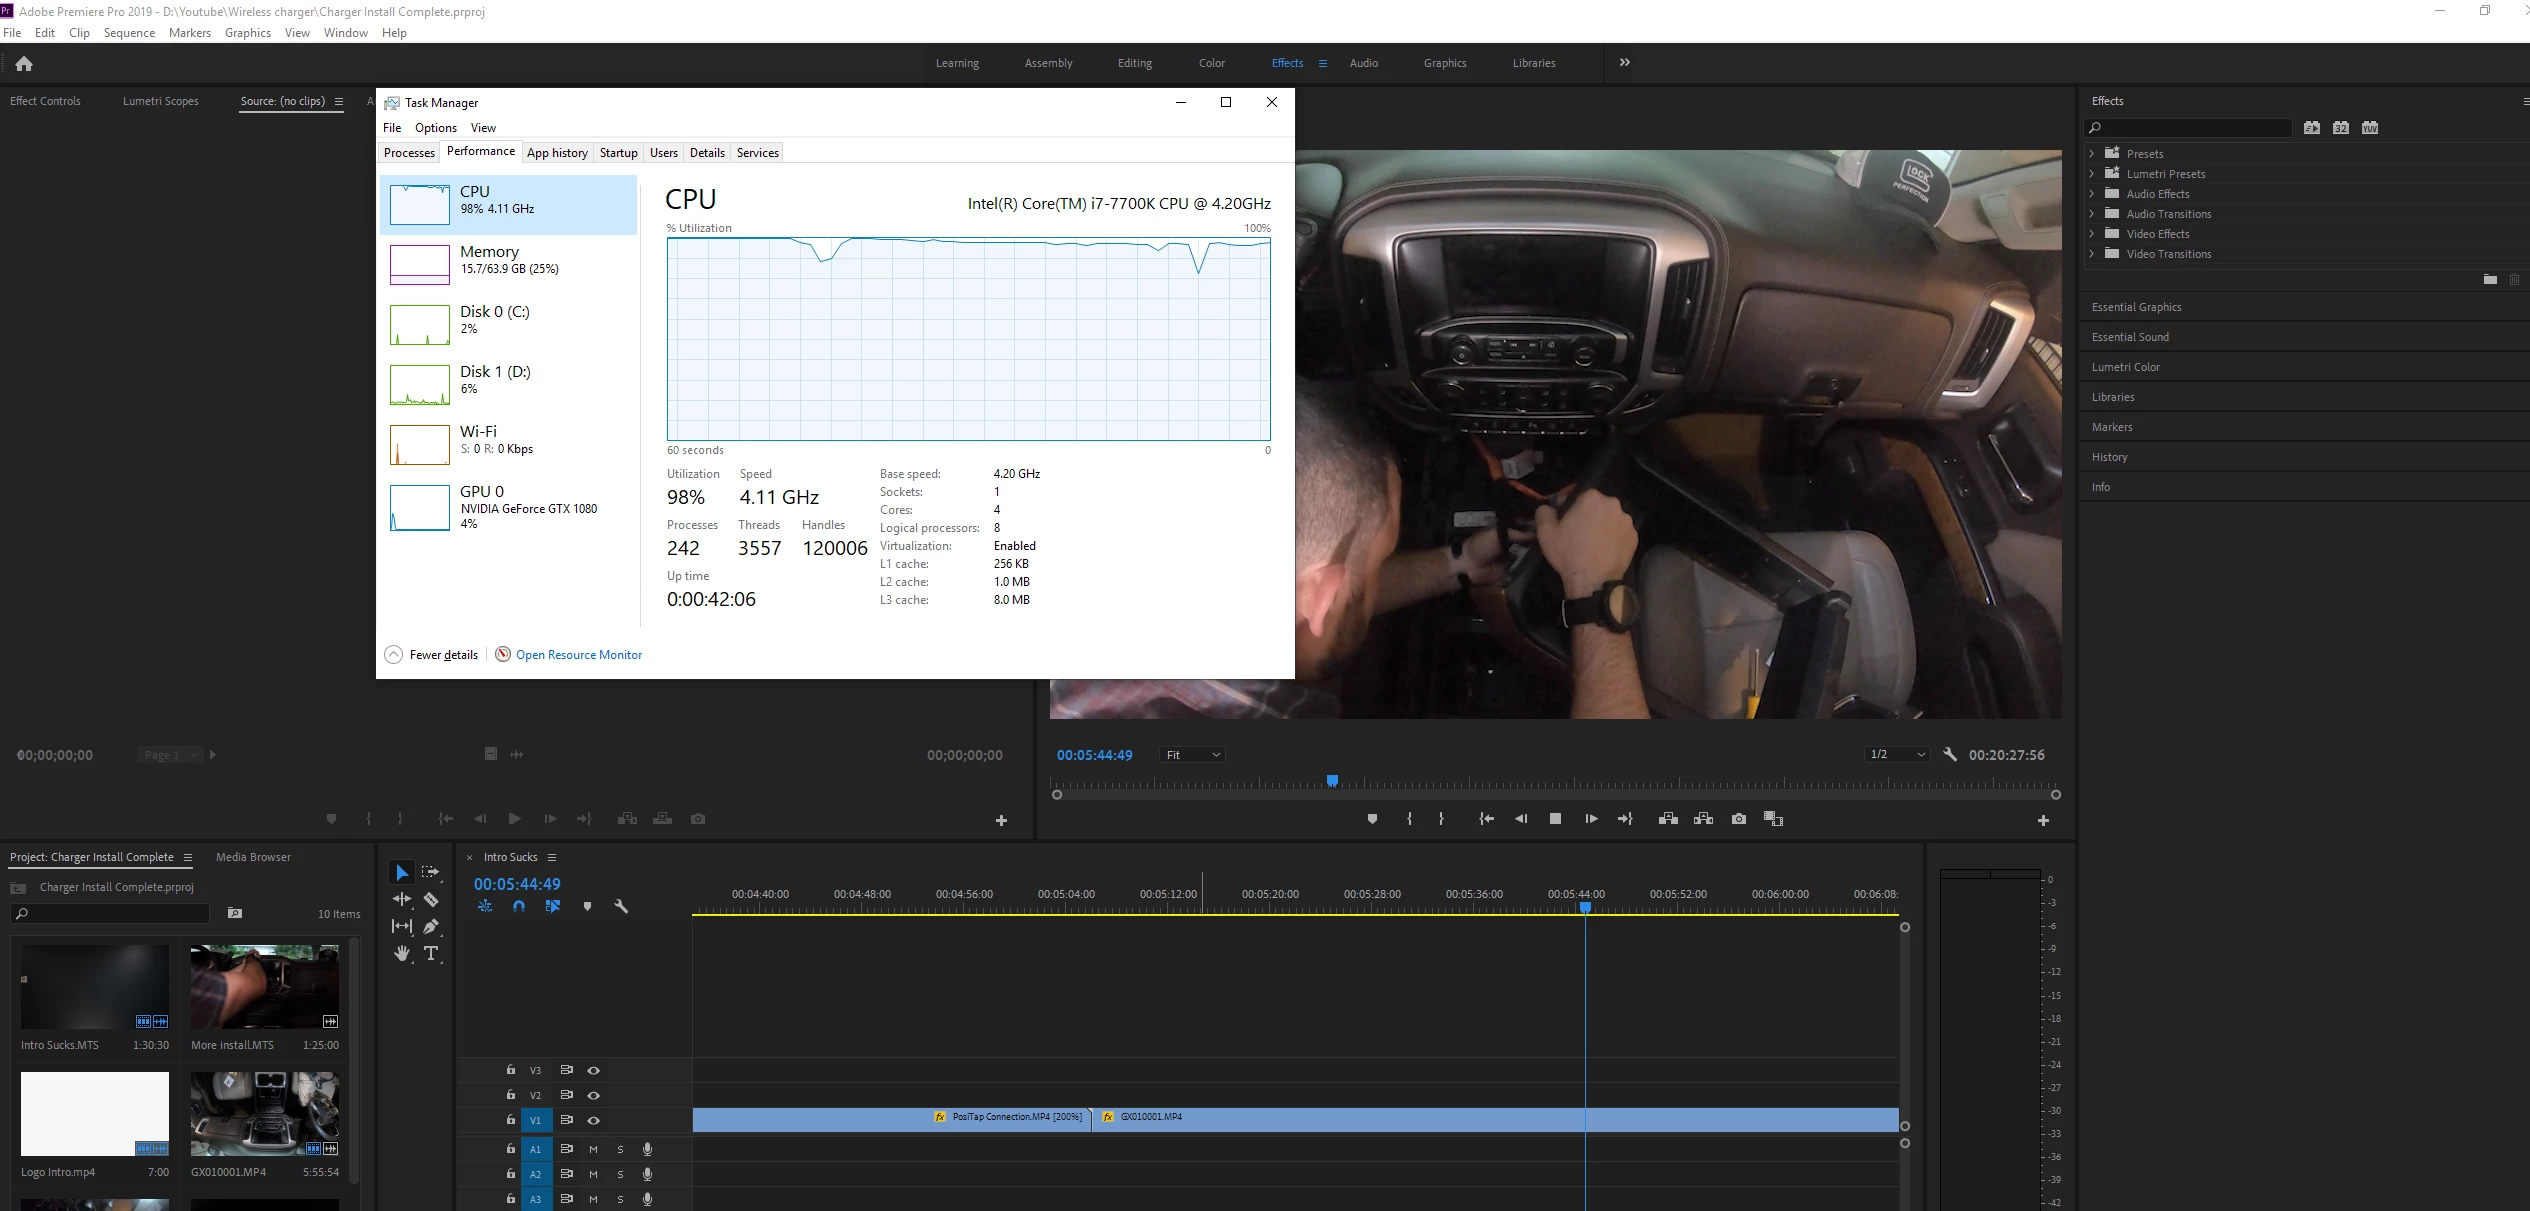The height and width of the screenshot is (1211, 2530).
Task: Expand the Video Effects folder
Action: tap(2091, 234)
